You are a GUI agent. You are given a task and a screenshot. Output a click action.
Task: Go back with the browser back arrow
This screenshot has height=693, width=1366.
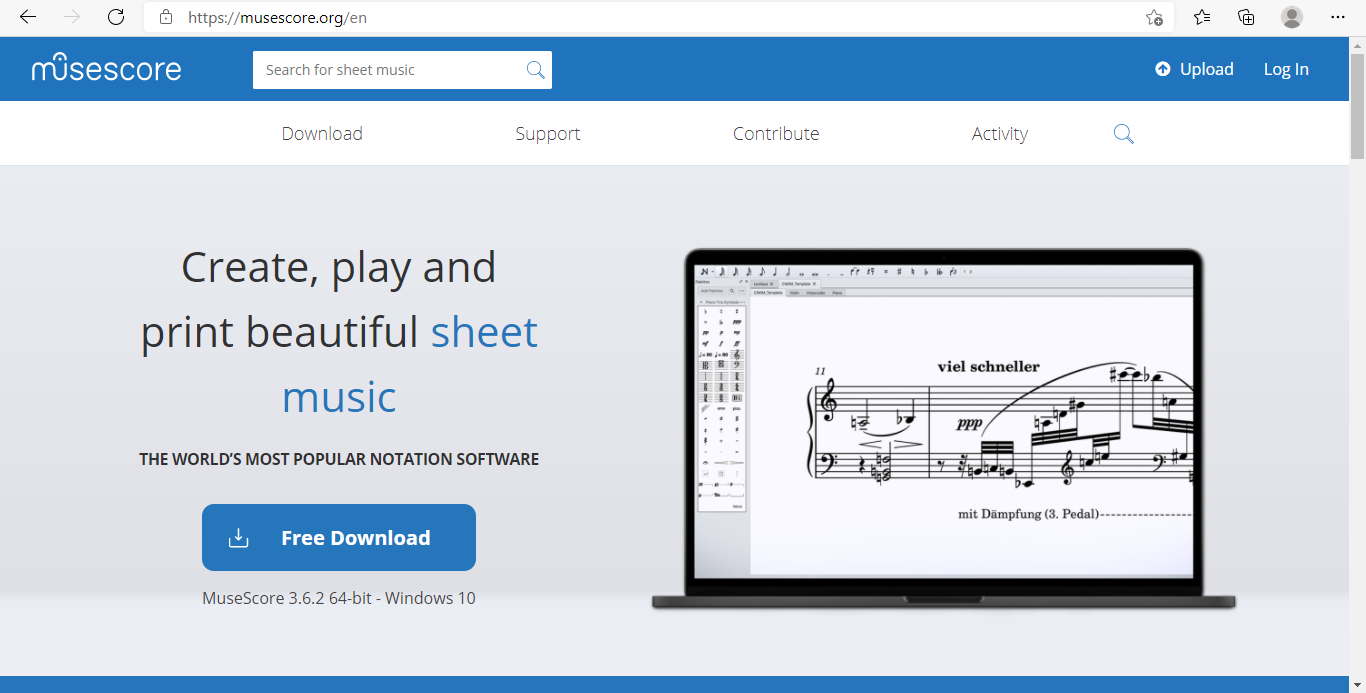point(28,17)
